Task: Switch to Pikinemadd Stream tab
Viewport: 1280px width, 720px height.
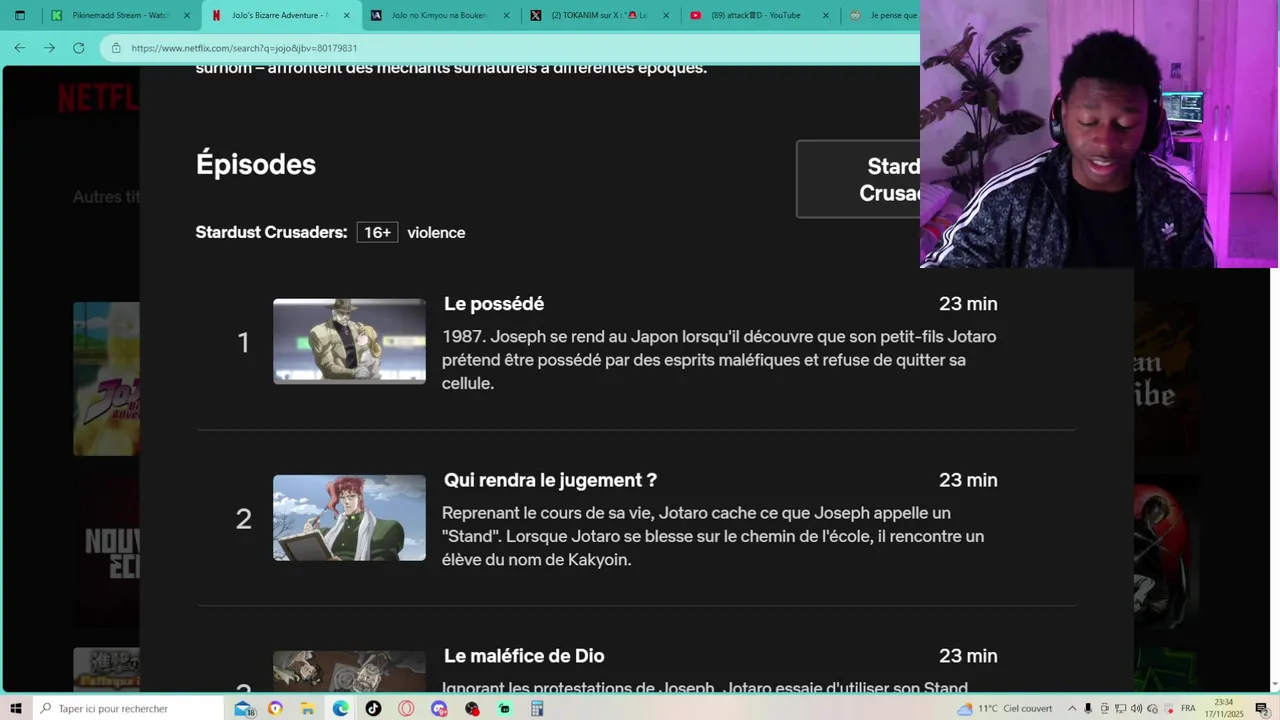Action: pyautogui.click(x=120, y=15)
